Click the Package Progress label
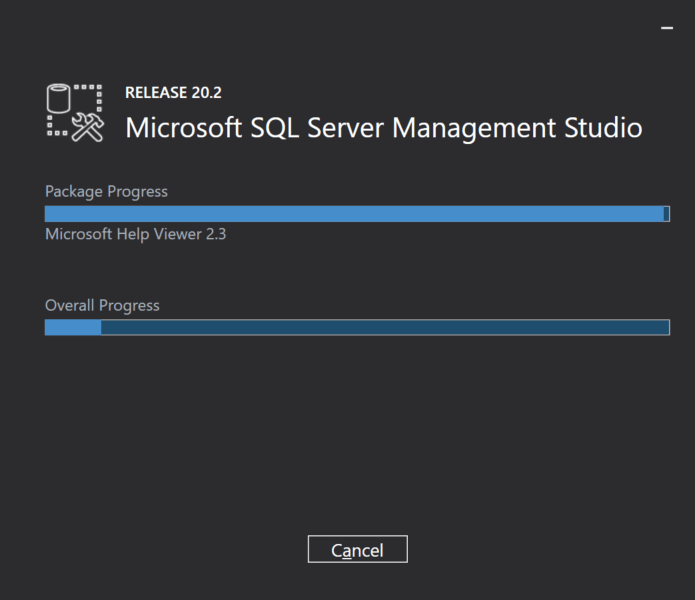 pyautogui.click(x=106, y=191)
